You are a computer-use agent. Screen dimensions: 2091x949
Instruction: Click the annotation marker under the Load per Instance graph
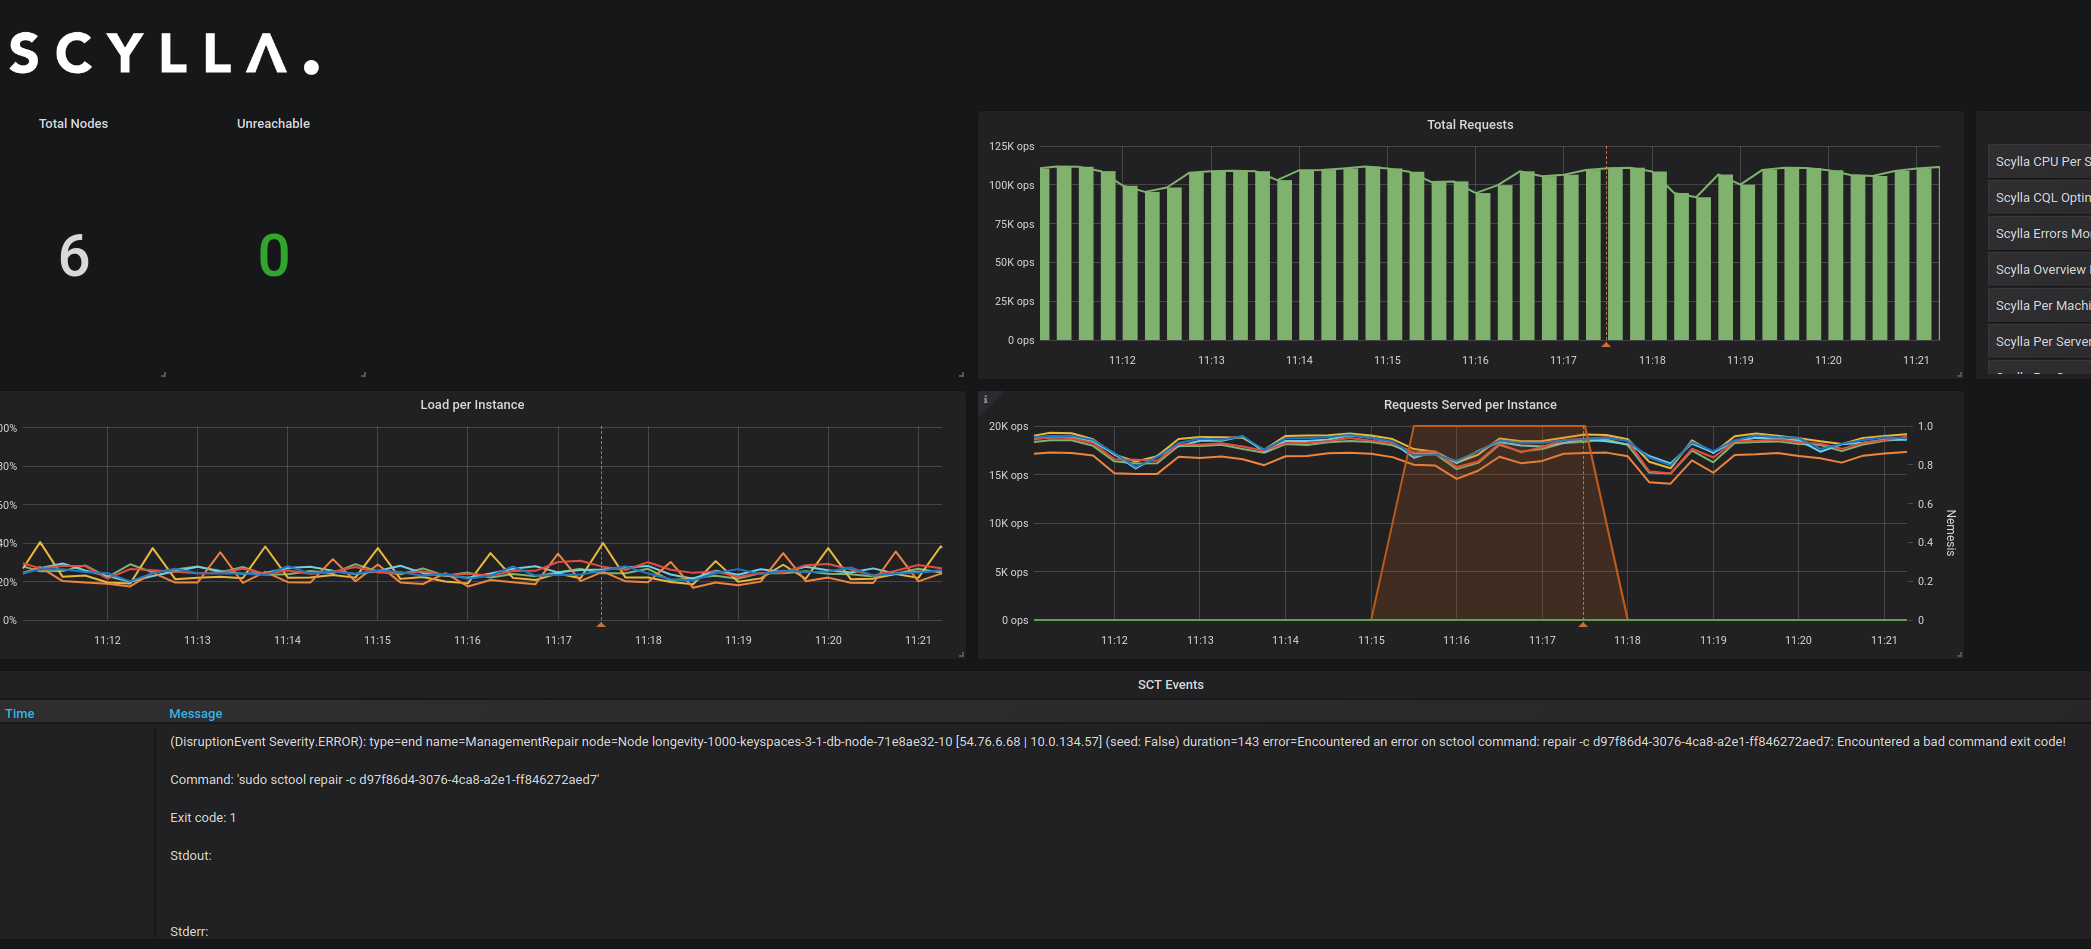tap(601, 623)
